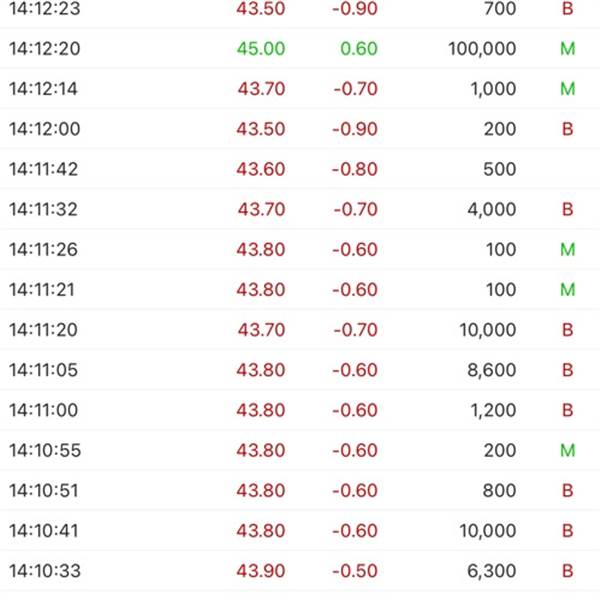Click the B marker on the 14:11:20 row
This screenshot has width=600, height=600.
(568, 330)
